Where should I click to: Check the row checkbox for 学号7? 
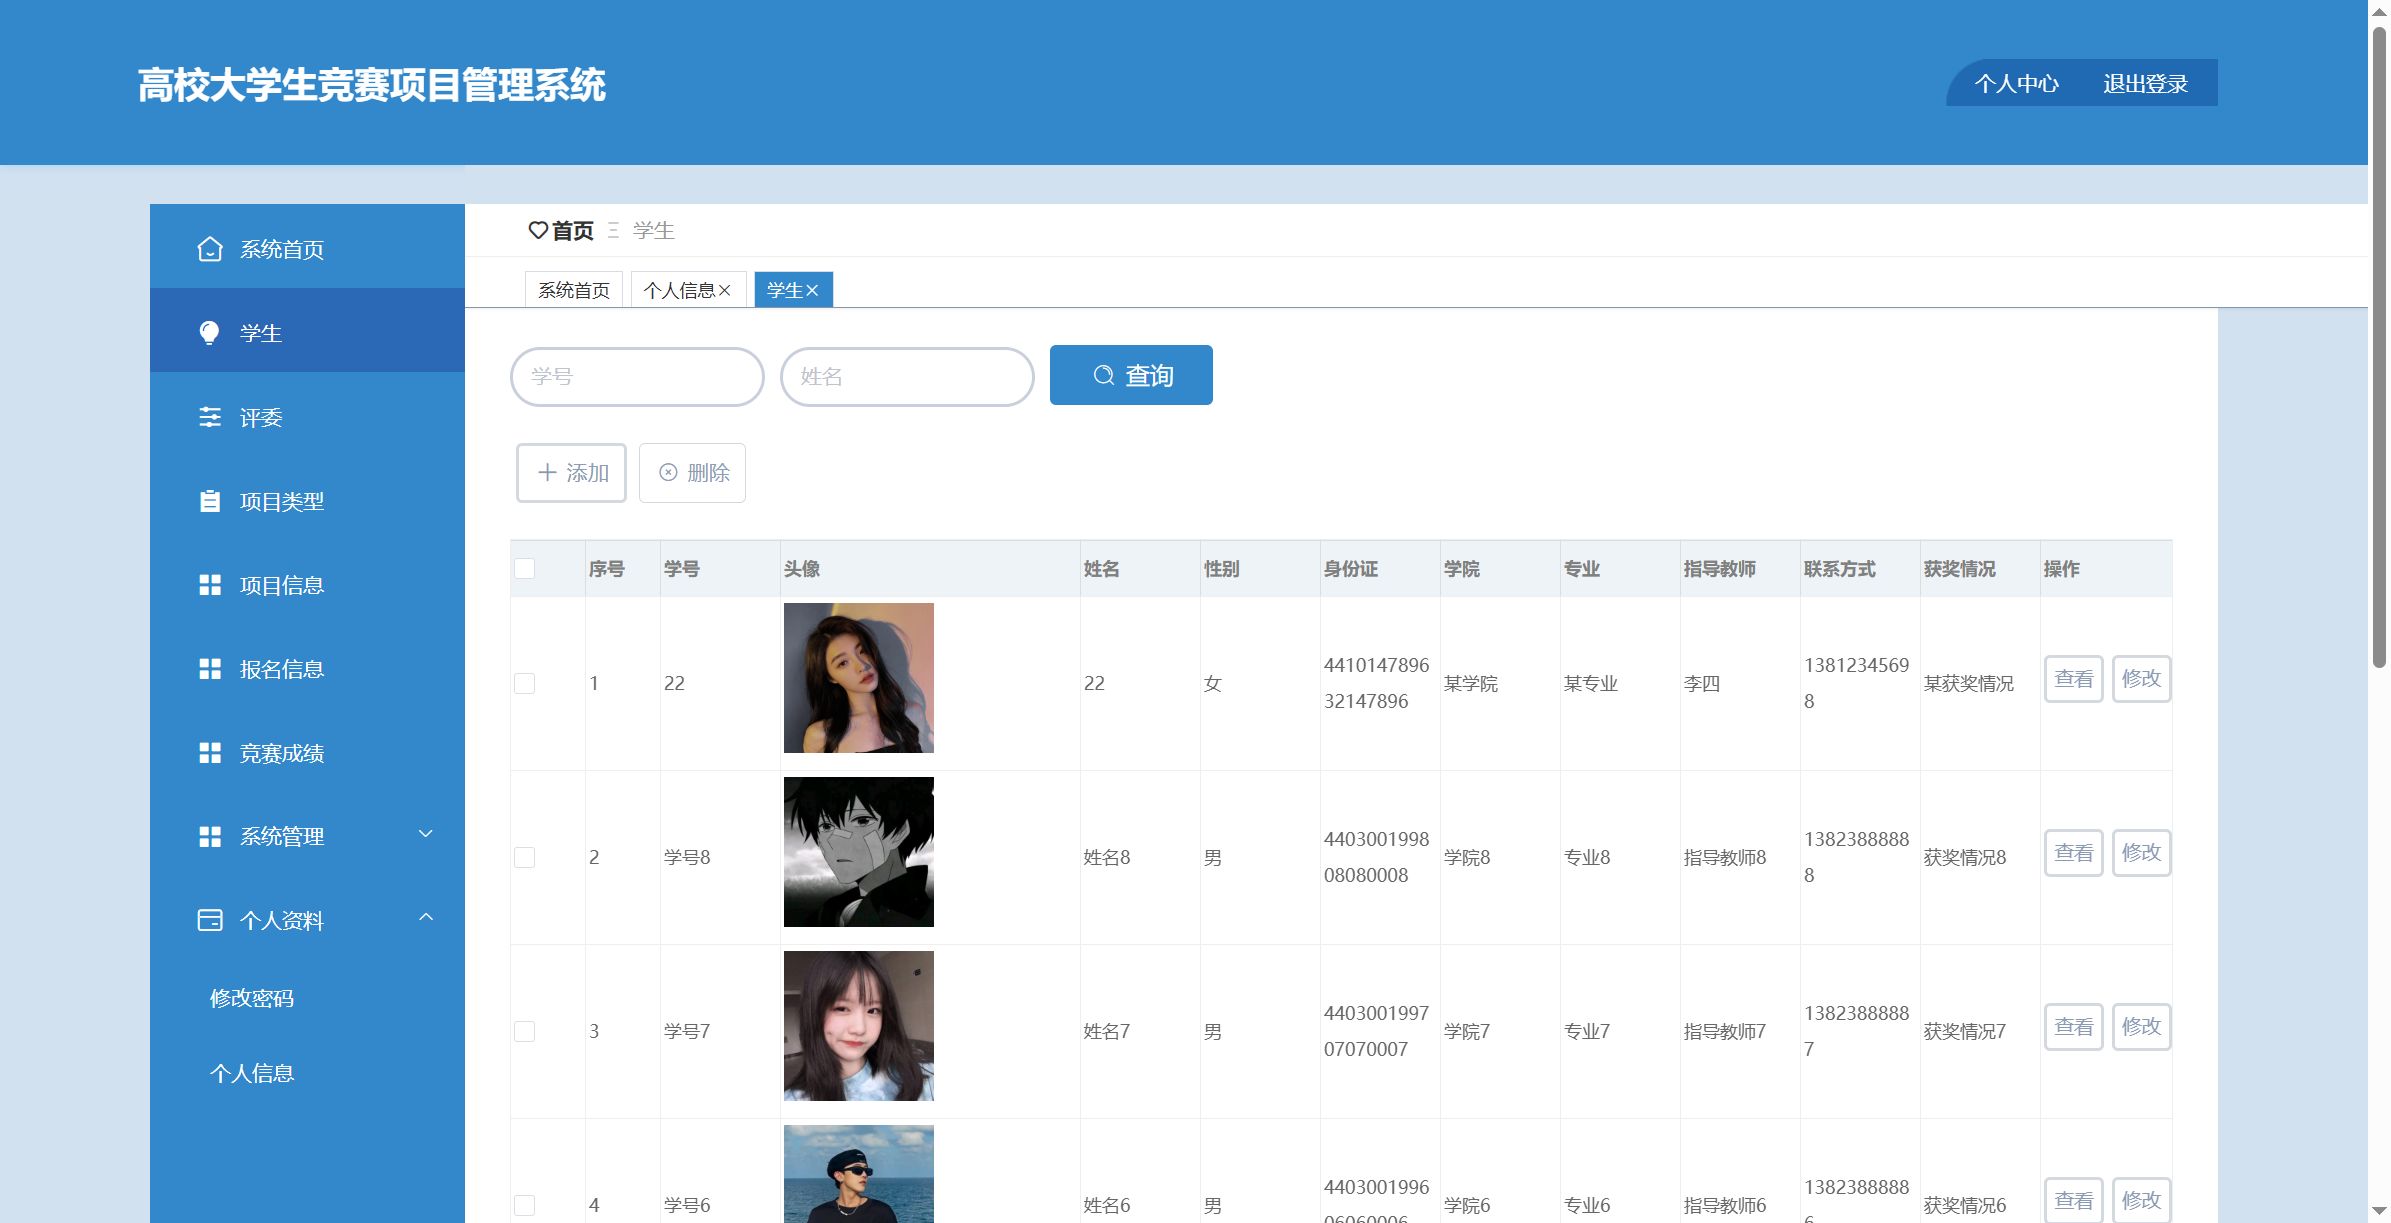524,1031
